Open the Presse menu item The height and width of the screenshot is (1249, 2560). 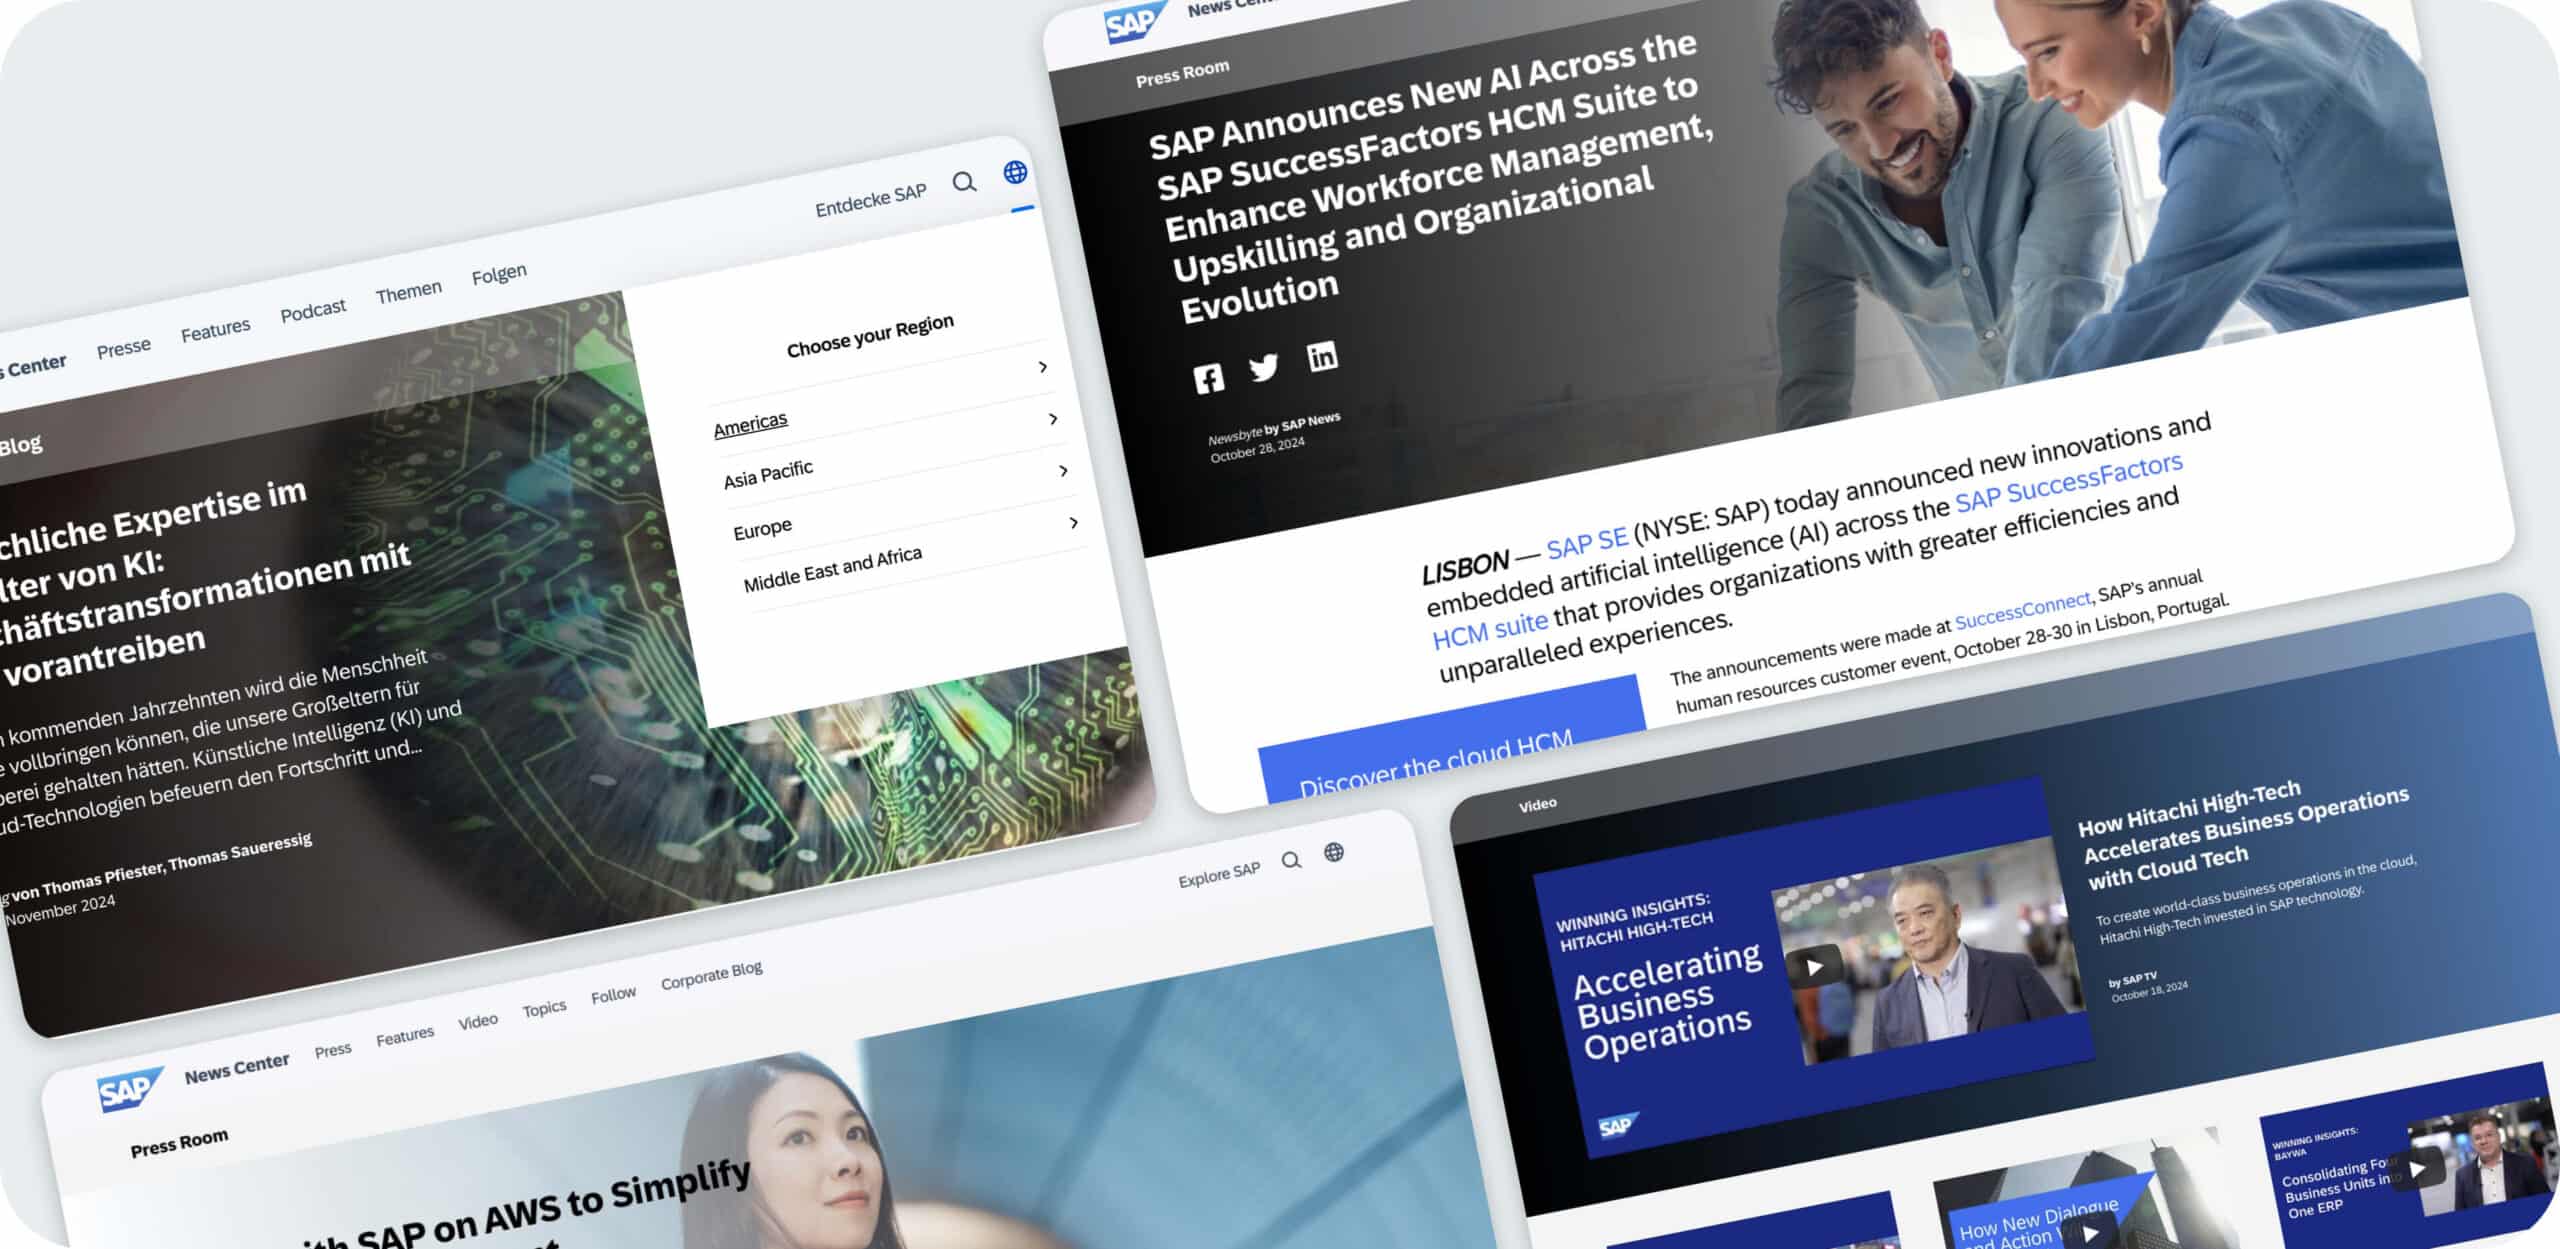(124, 348)
